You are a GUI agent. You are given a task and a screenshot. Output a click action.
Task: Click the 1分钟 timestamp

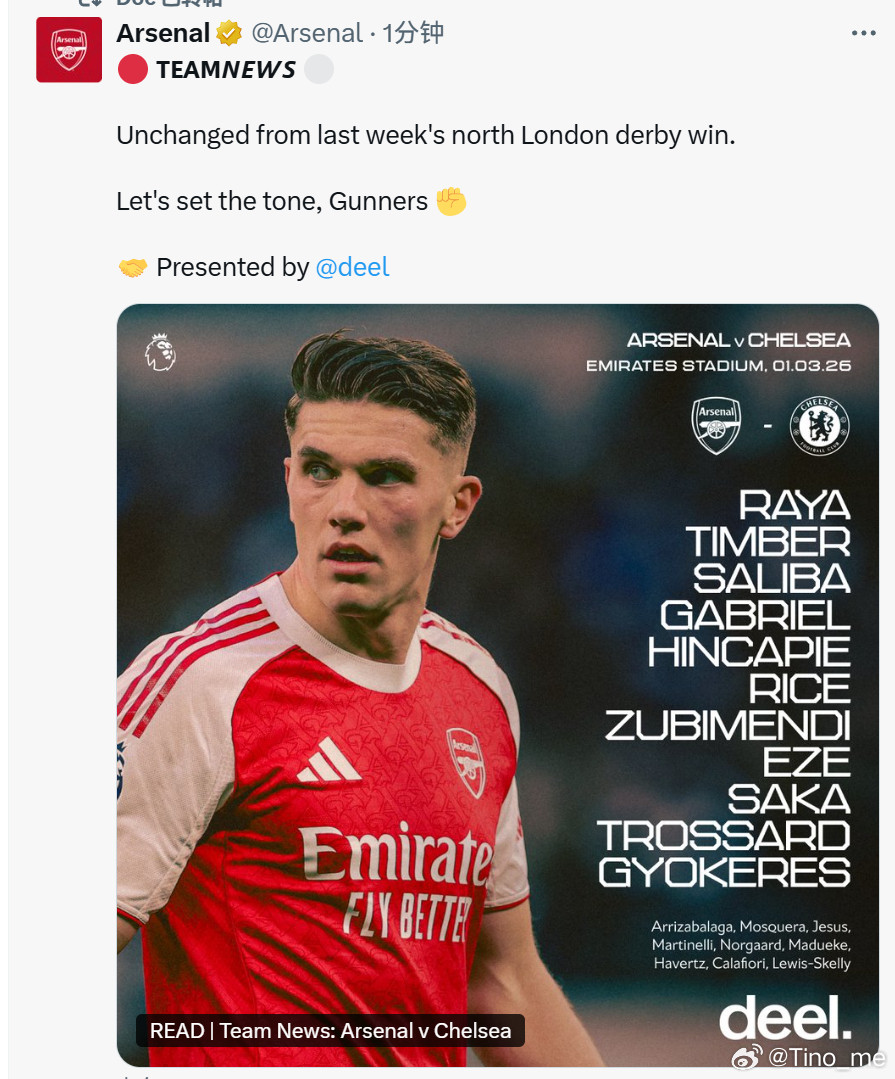[413, 33]
